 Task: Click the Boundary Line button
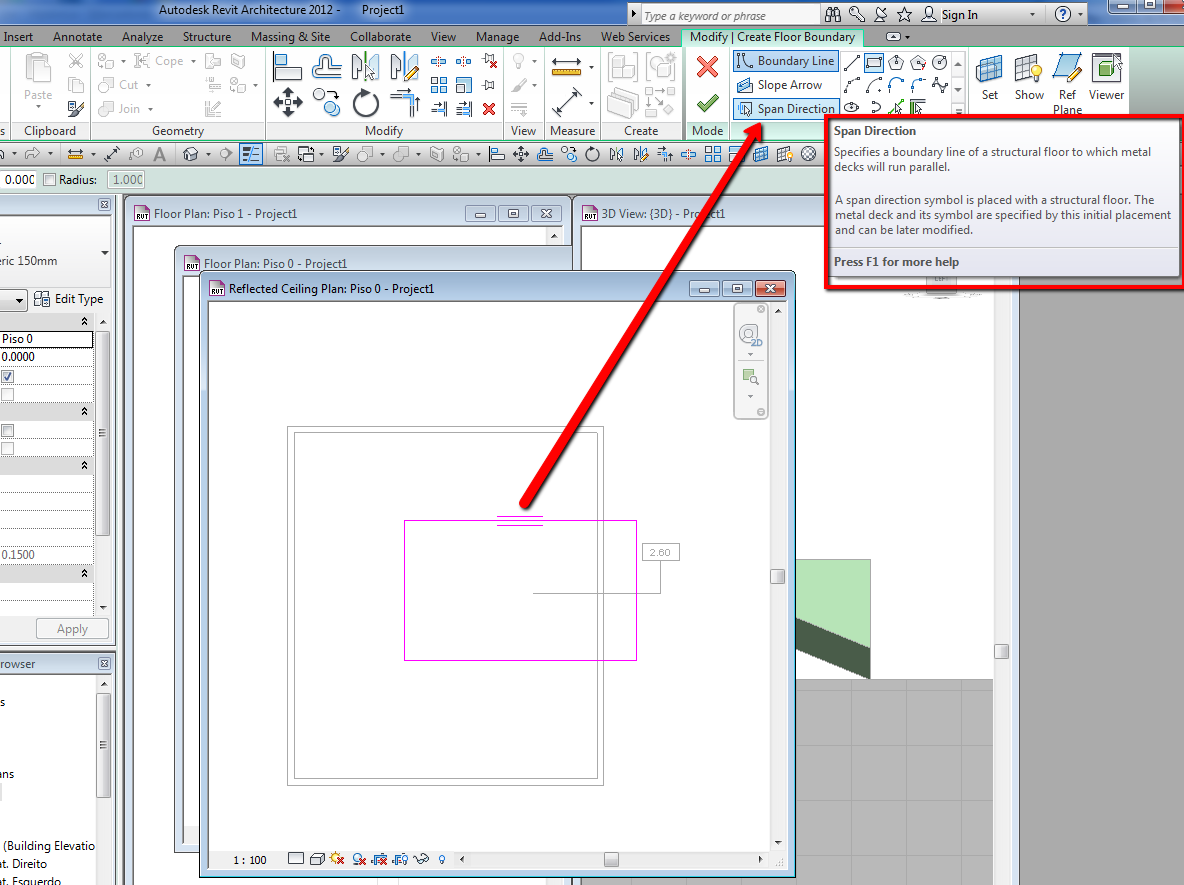pos(786,61)
